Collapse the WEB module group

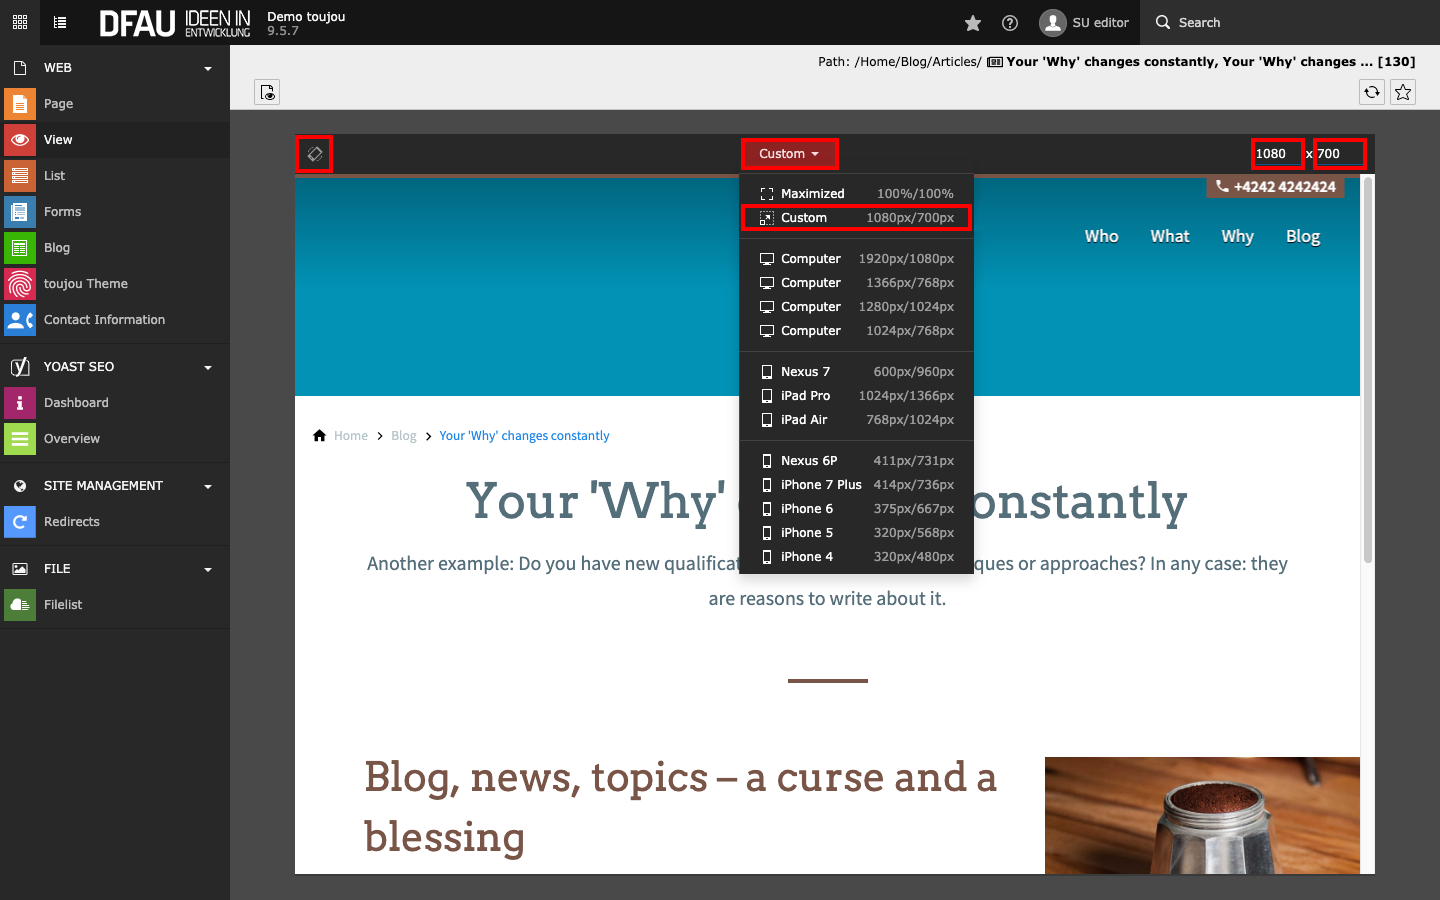click(x=208, y=68)
